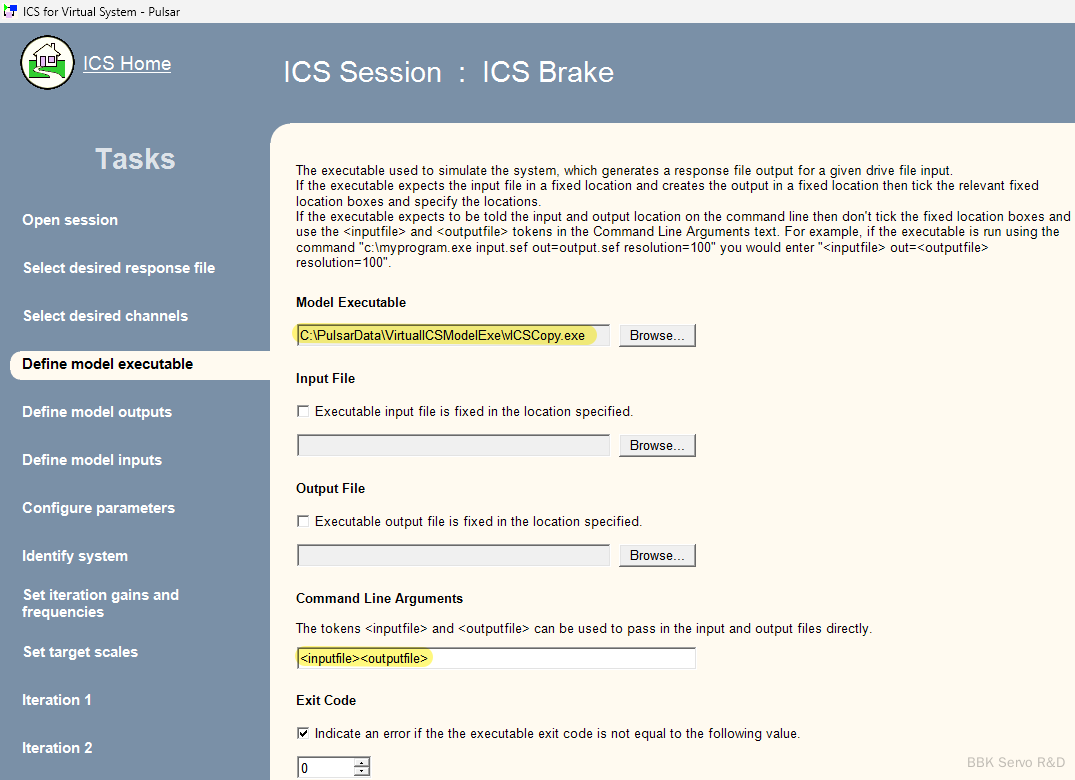This screenshot has width=1075, height=780.
Task: Click the ICS Home house icon
Action: (47, 62)
